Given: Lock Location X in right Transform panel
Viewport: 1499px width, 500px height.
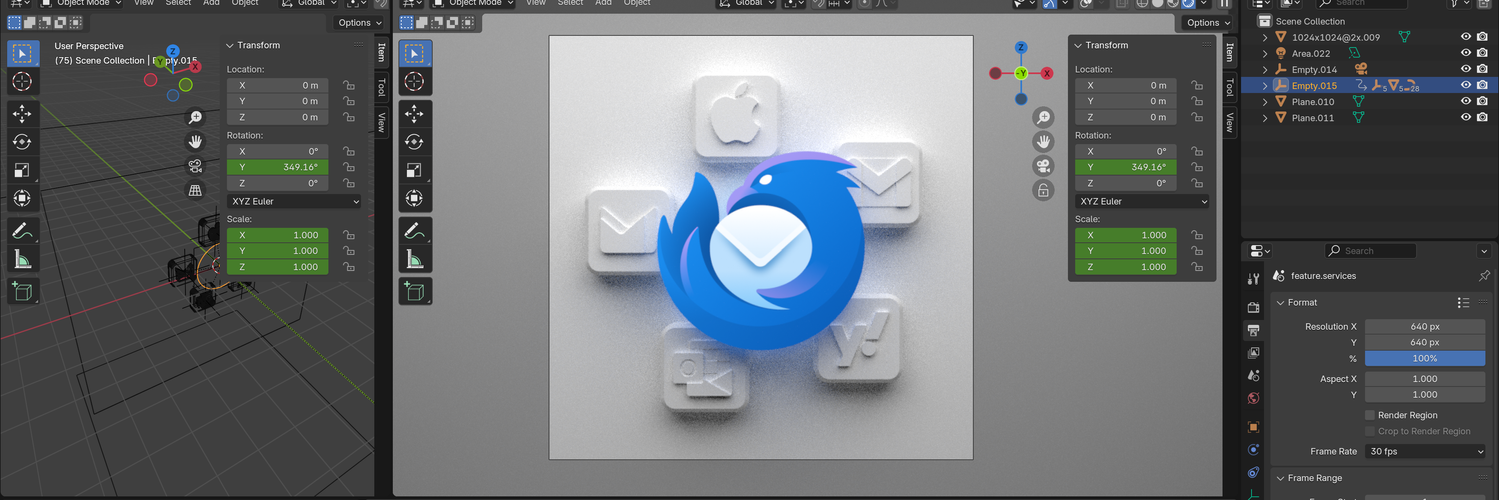Looking at the screenshot, I should (x=1197, y=85).
